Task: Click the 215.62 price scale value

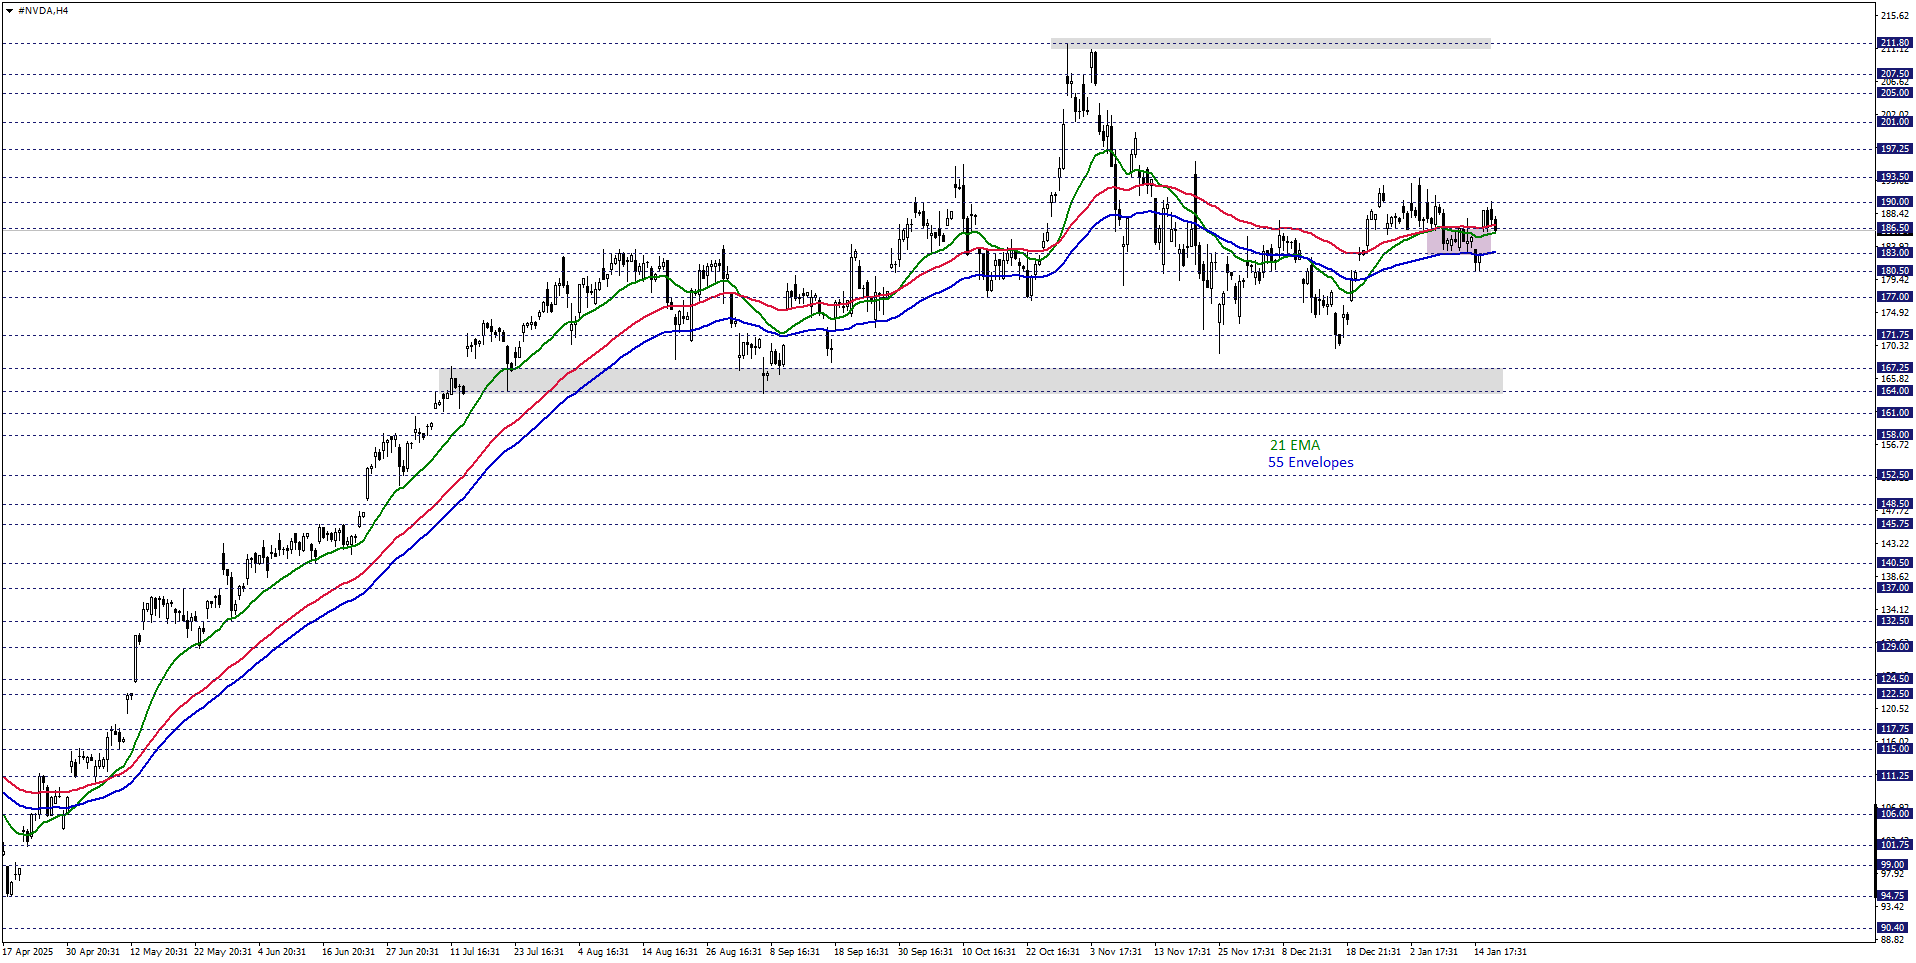Action: [x=1894, y=16]
